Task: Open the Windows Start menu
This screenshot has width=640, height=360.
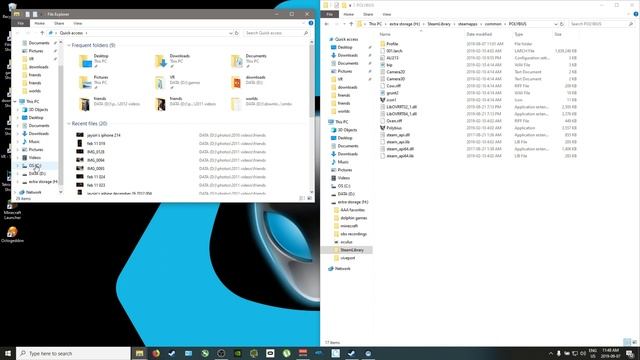Action: pyautogui.click(x=8, y=353)
